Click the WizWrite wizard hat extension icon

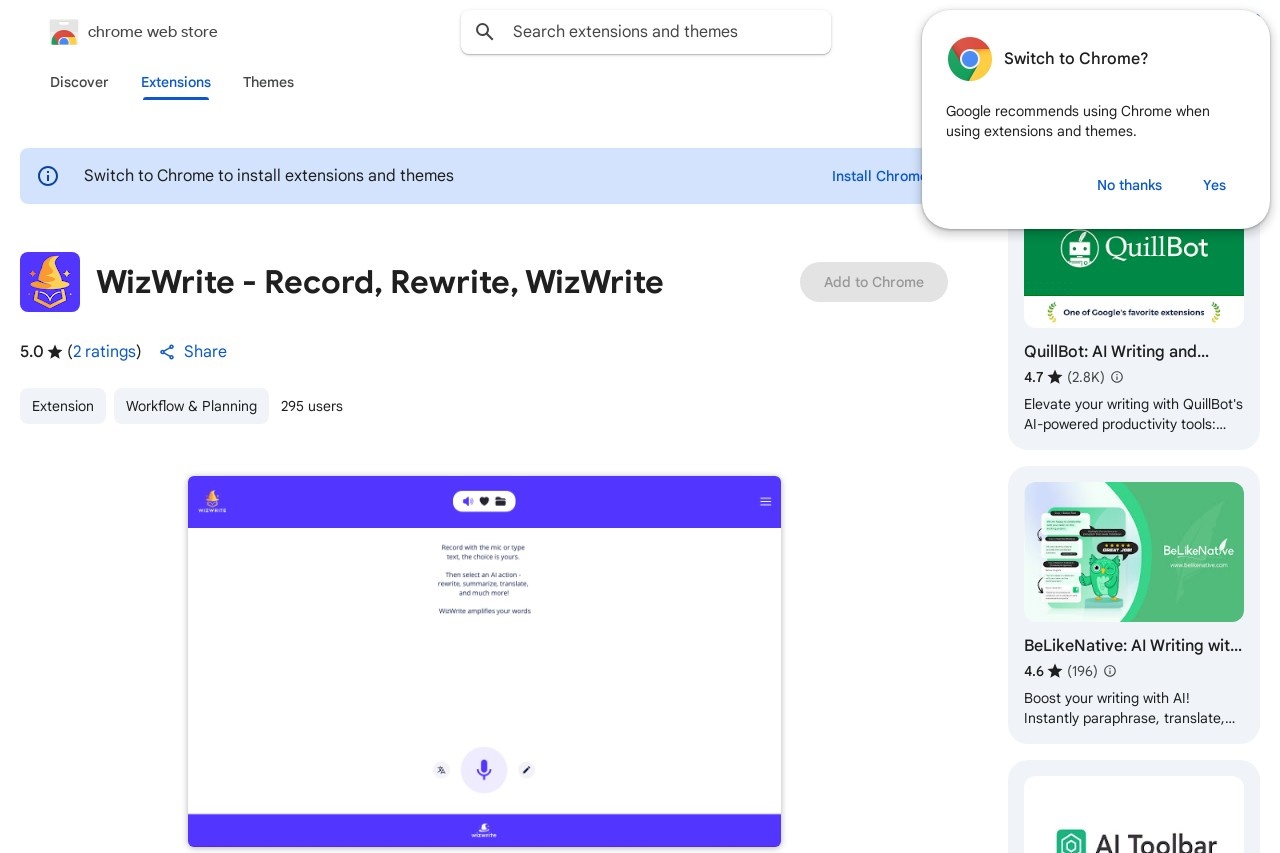(x=50, y=282)
